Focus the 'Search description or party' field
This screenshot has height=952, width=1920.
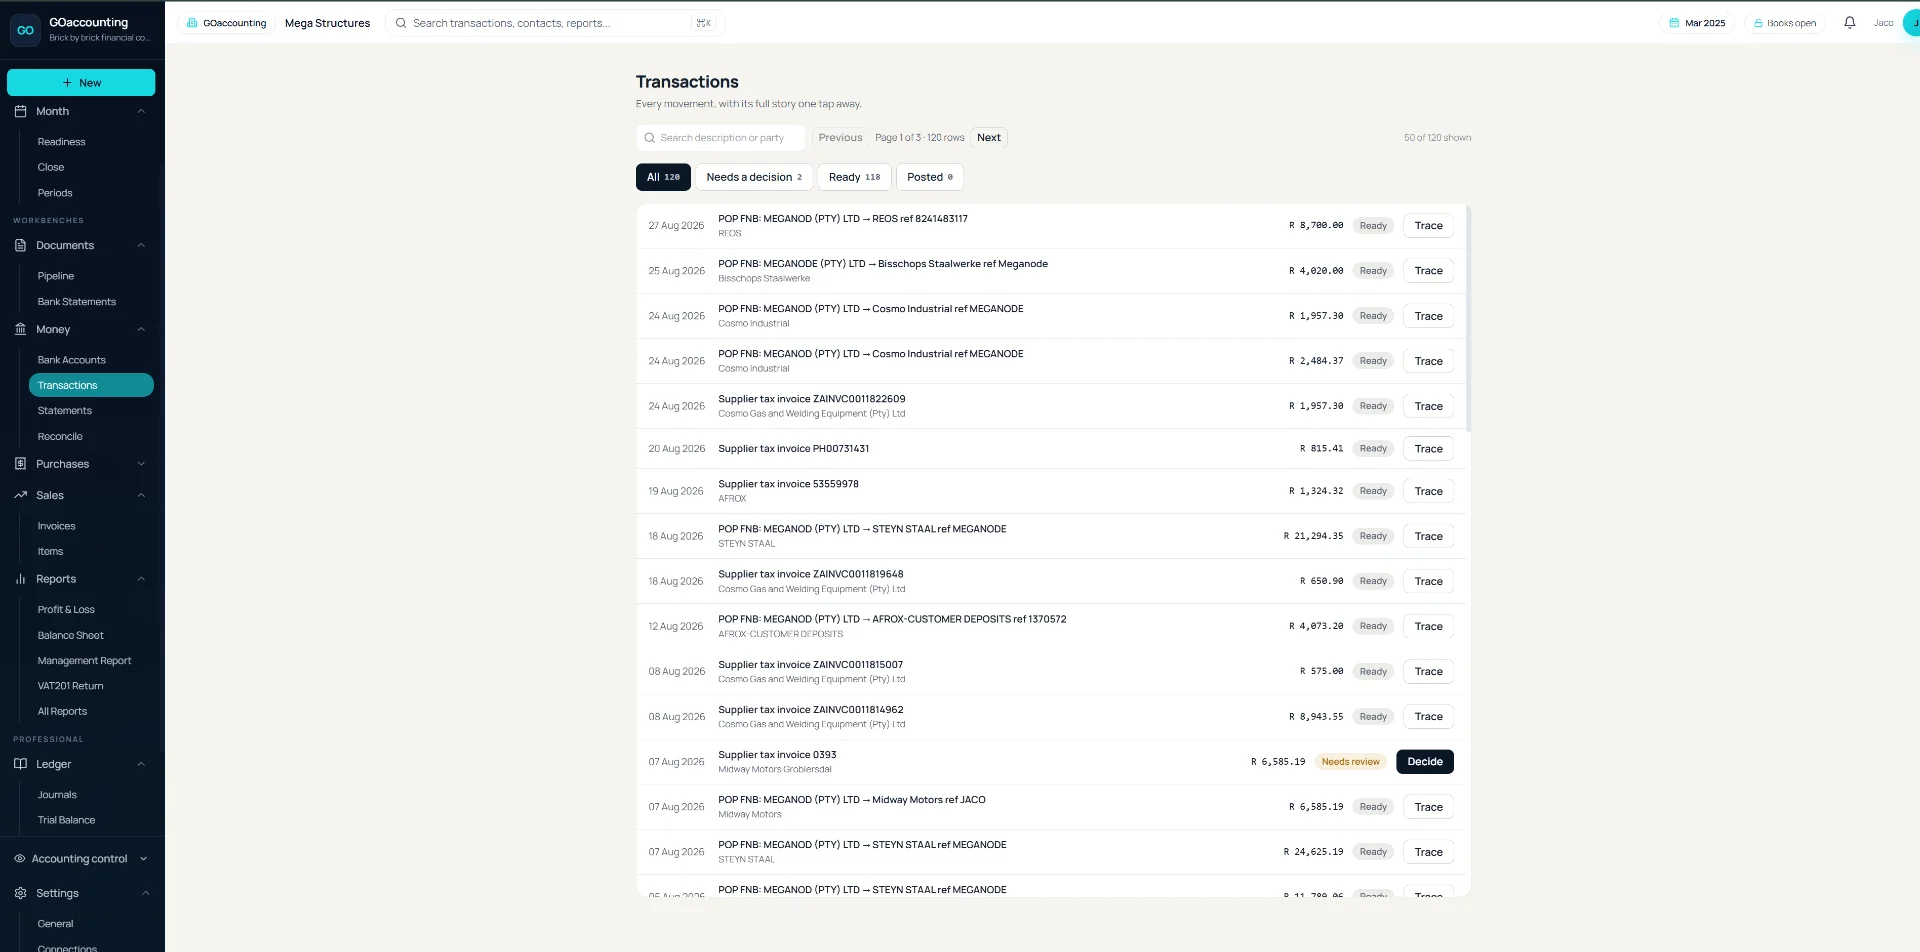click(x=721, y=138)
